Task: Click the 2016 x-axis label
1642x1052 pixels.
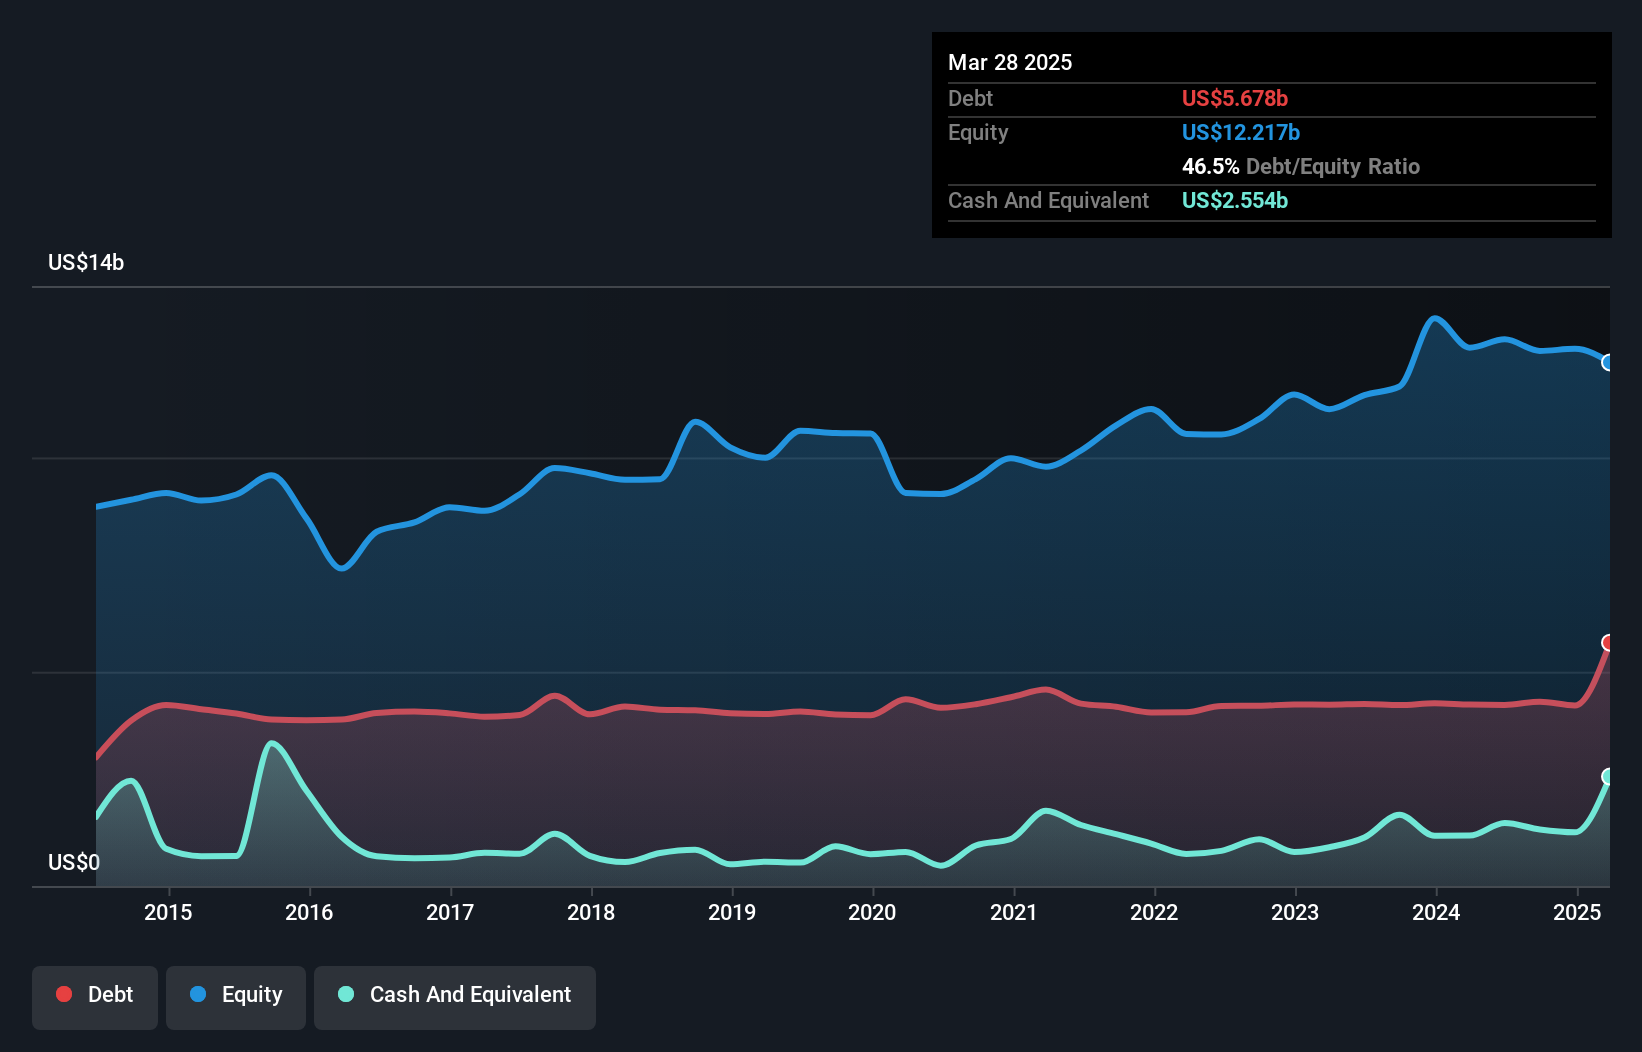Action: click(309, 912)
